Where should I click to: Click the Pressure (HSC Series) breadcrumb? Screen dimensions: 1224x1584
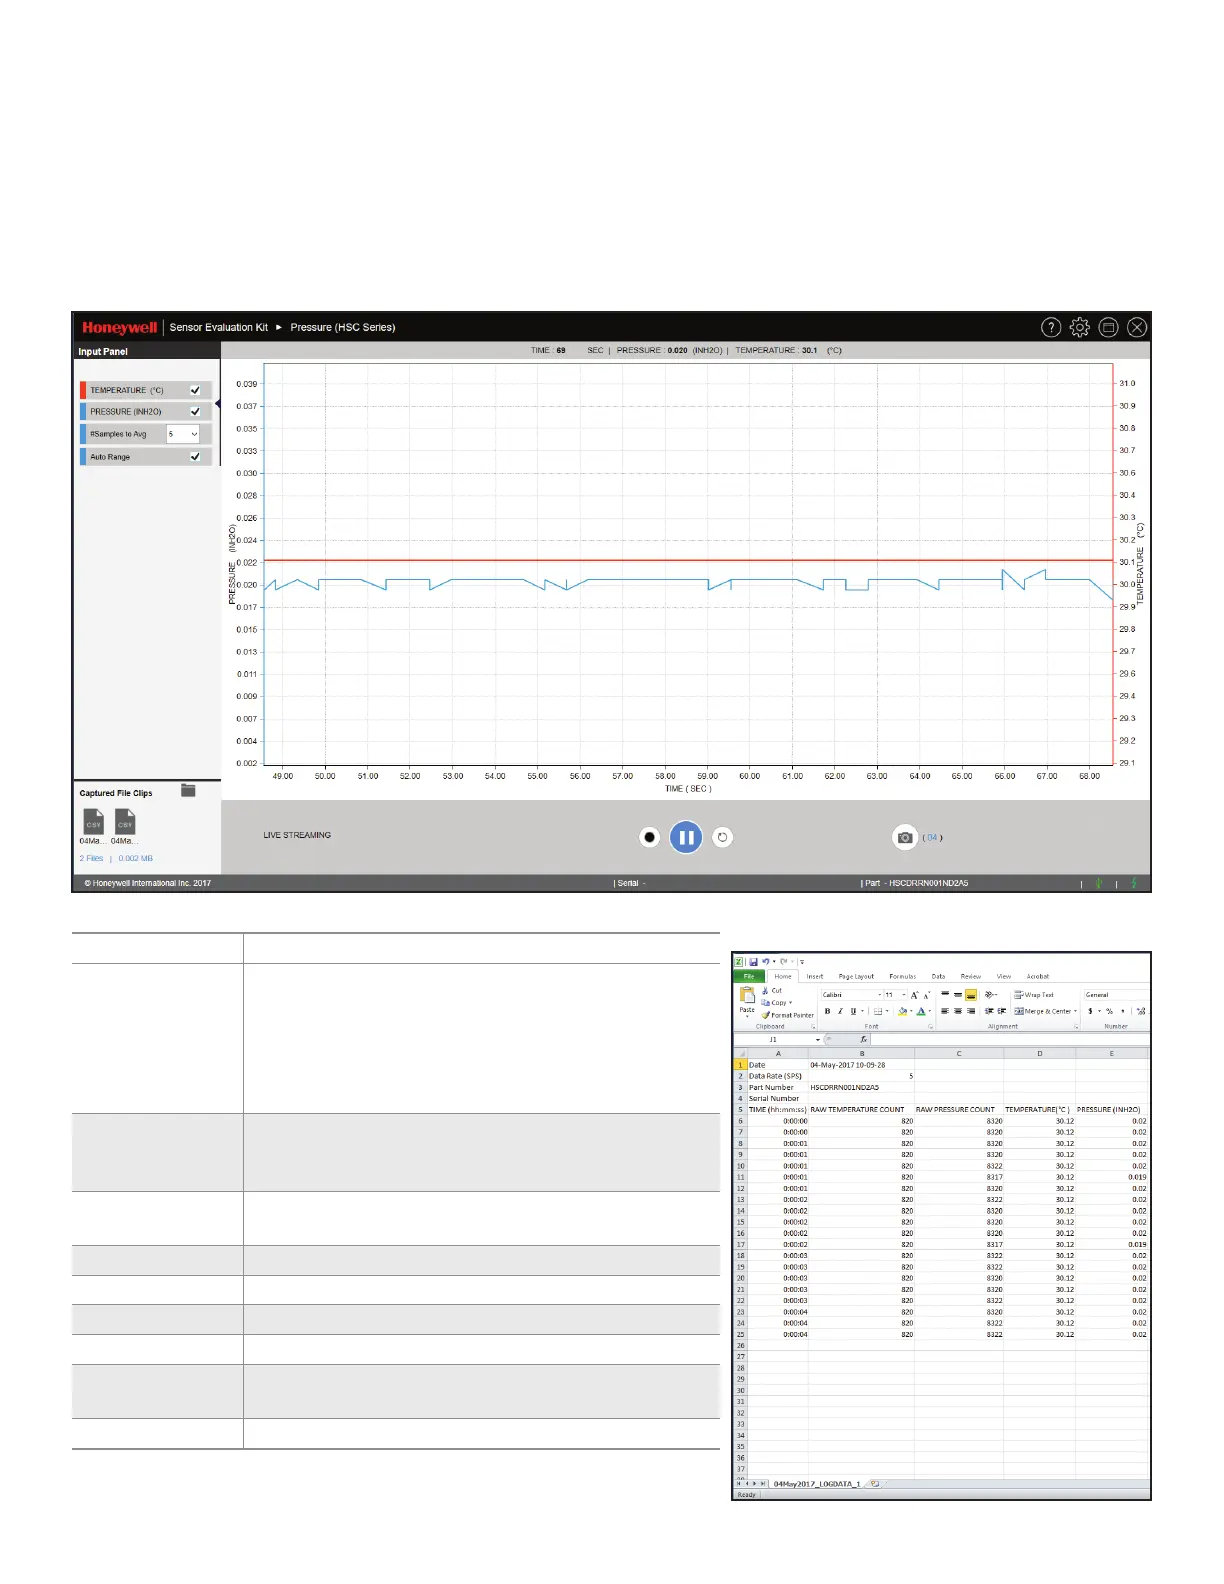coord(343,327)
